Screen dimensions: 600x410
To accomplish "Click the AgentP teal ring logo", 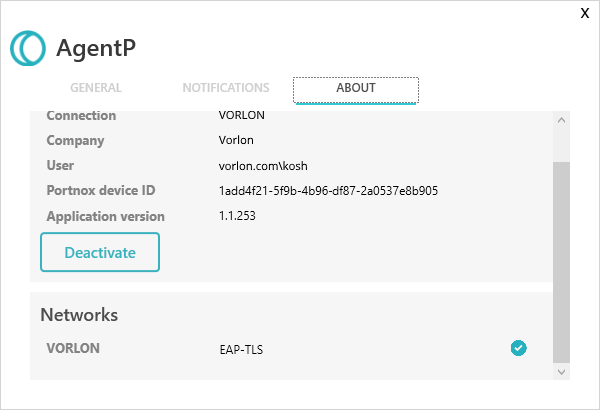I will pyautogui.click(x=28, y=47).
